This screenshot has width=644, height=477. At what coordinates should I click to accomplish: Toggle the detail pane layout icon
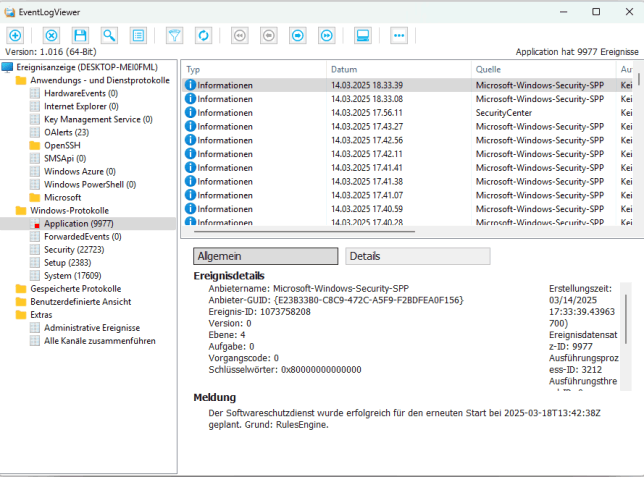click(x=362, y=35)
